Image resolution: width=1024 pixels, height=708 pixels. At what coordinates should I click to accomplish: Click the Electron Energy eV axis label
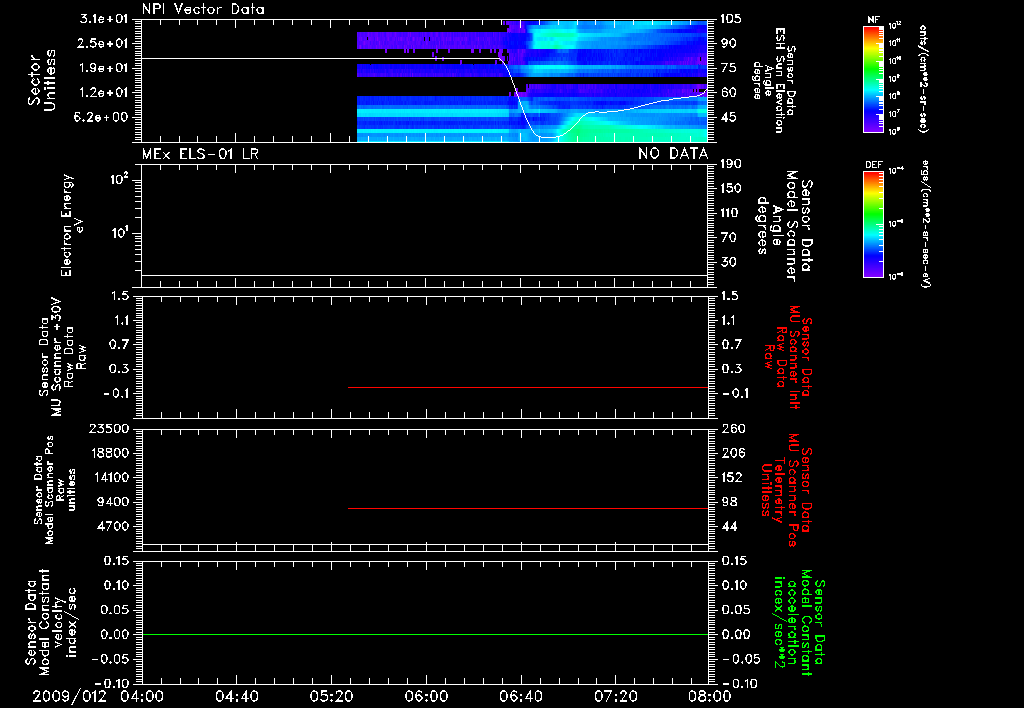pos(72,225)
